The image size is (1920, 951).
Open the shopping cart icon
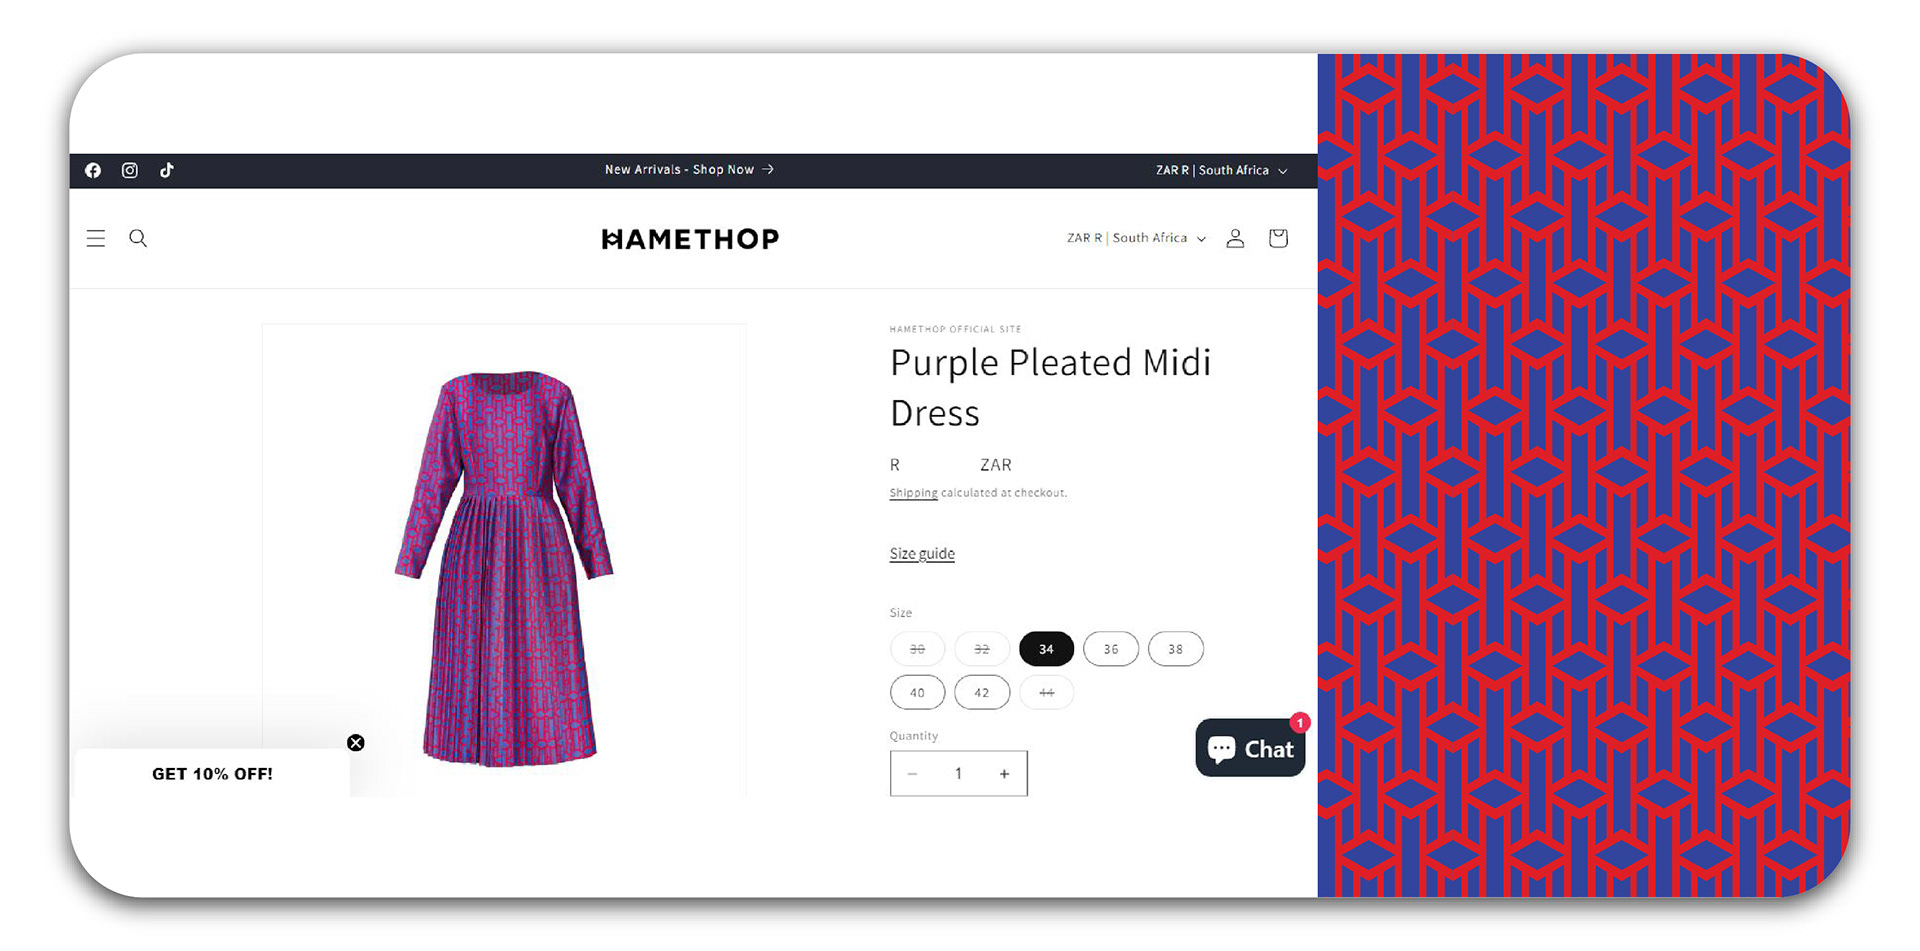(x=1278, y=238)
